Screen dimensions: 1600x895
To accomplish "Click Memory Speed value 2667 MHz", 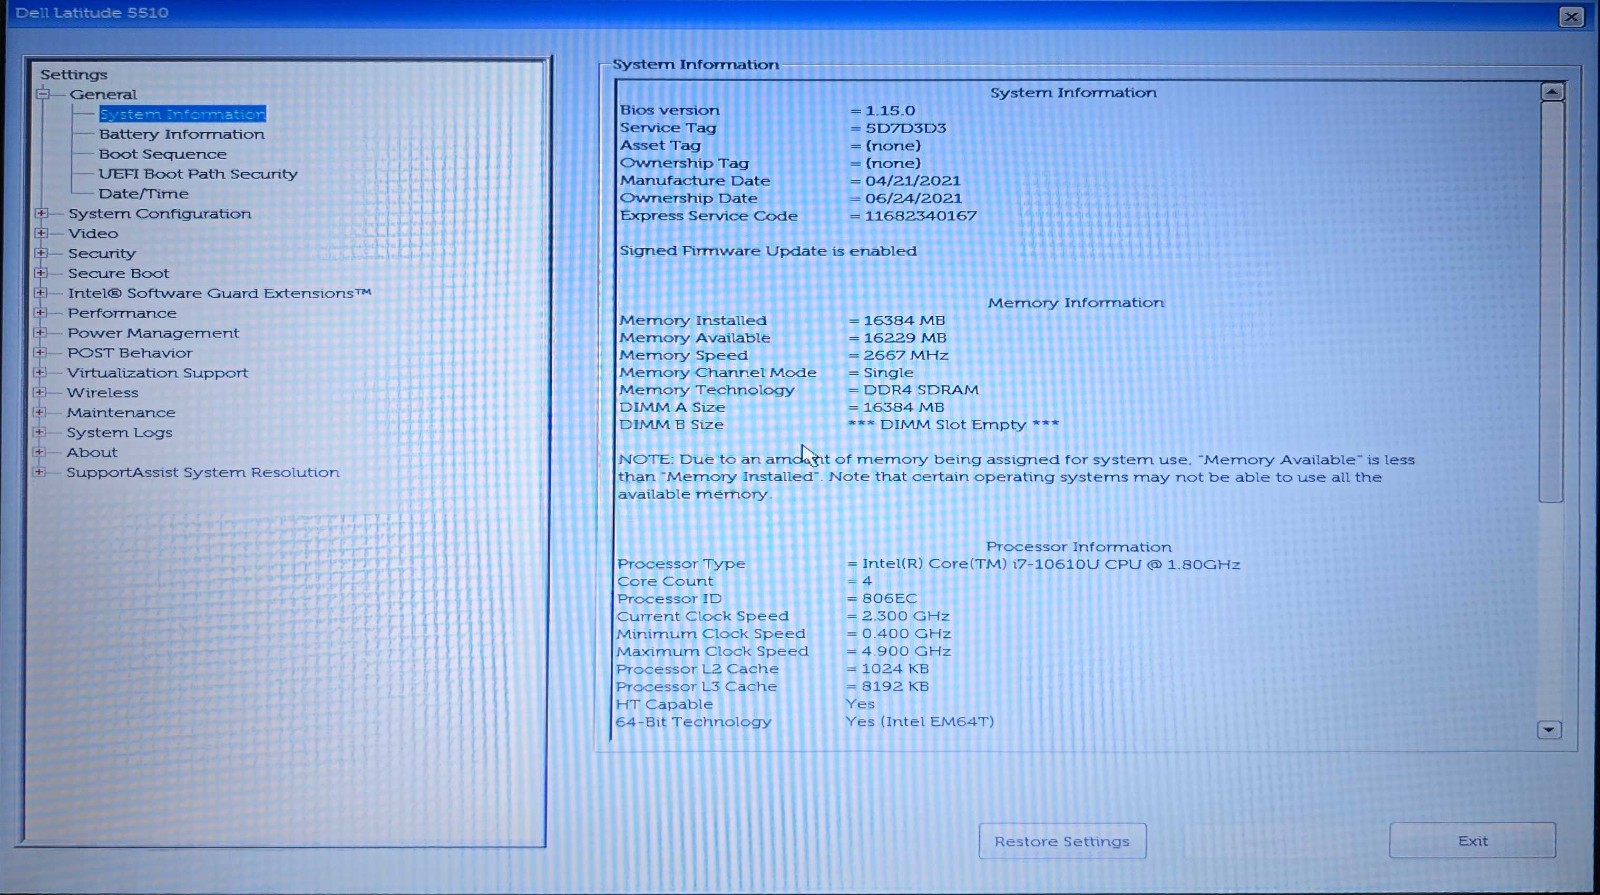I will (x=906, y=355).
